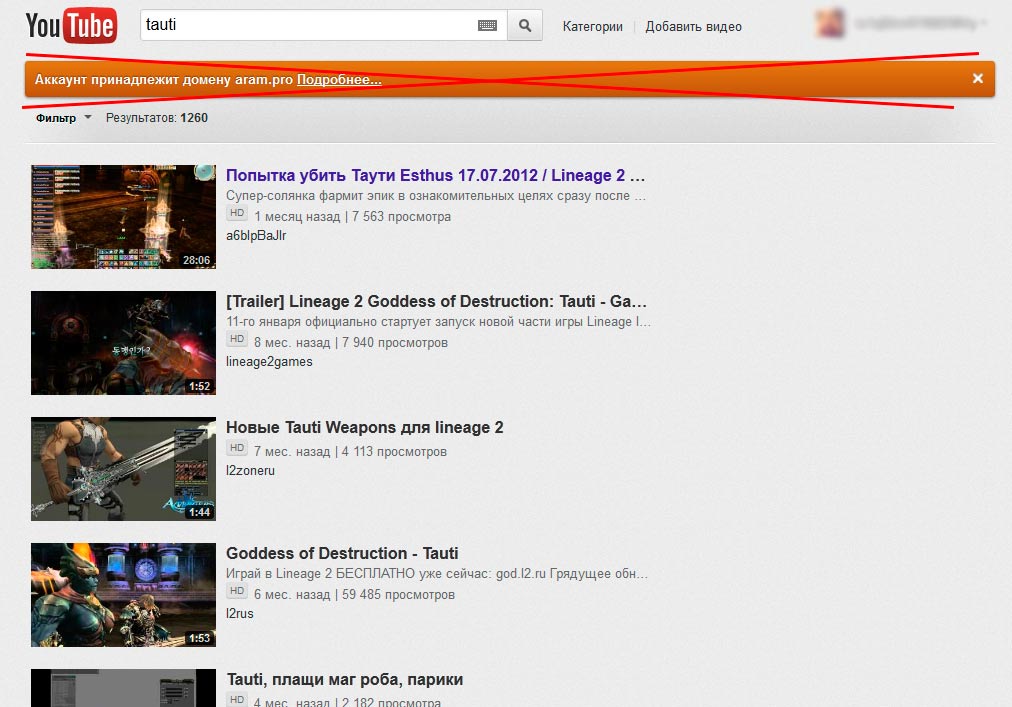This screenshot has width=1012, height=707.
Task: Click the blurred profile avatar
Action: point(830,23)
